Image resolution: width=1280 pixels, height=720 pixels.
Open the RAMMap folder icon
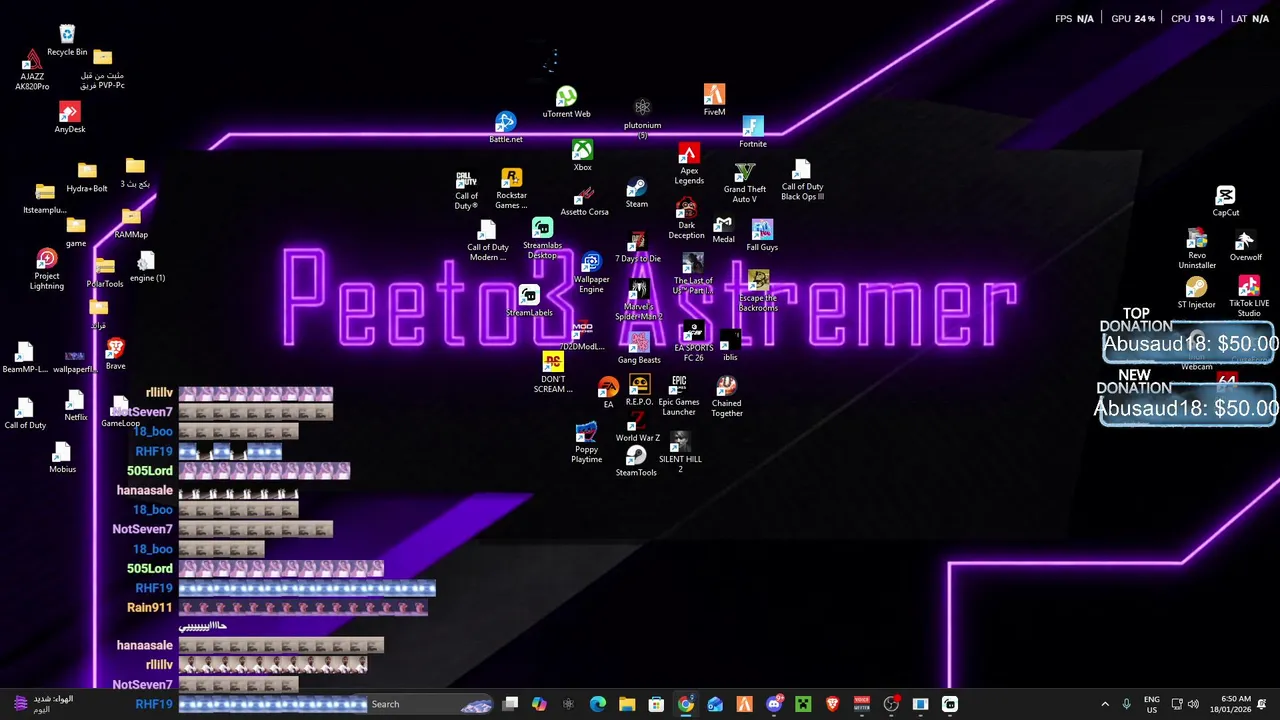click(x=131, y=223)
